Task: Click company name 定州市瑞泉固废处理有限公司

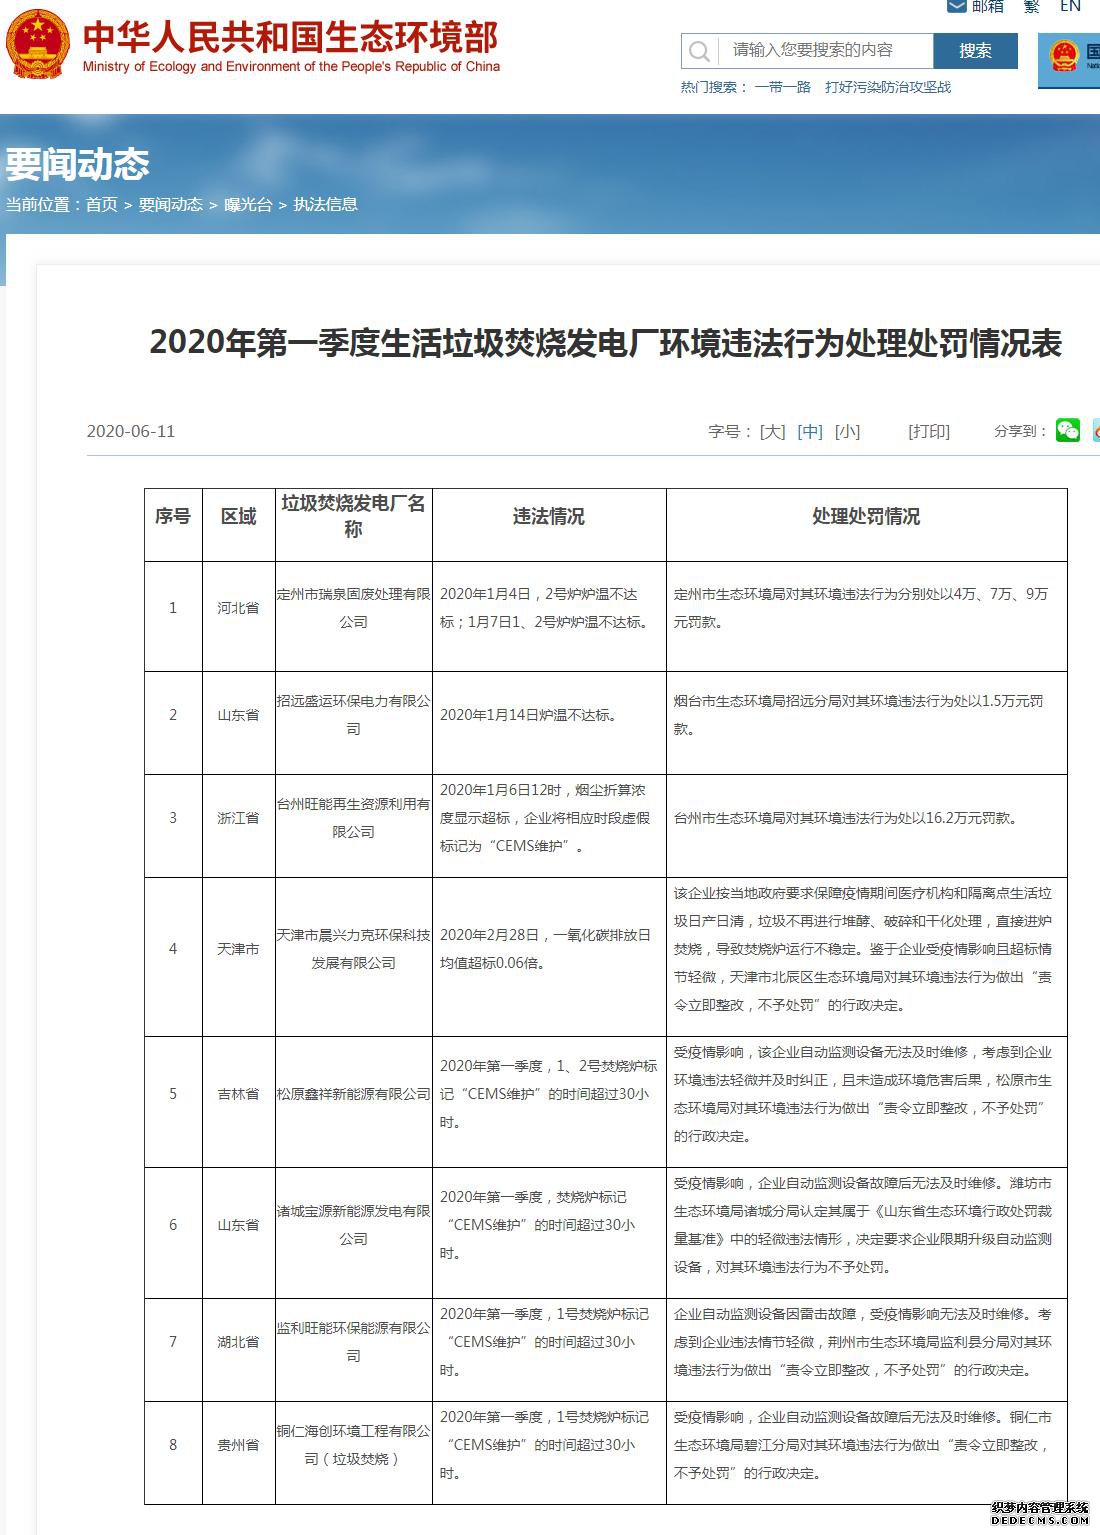Action: point(353,608)
